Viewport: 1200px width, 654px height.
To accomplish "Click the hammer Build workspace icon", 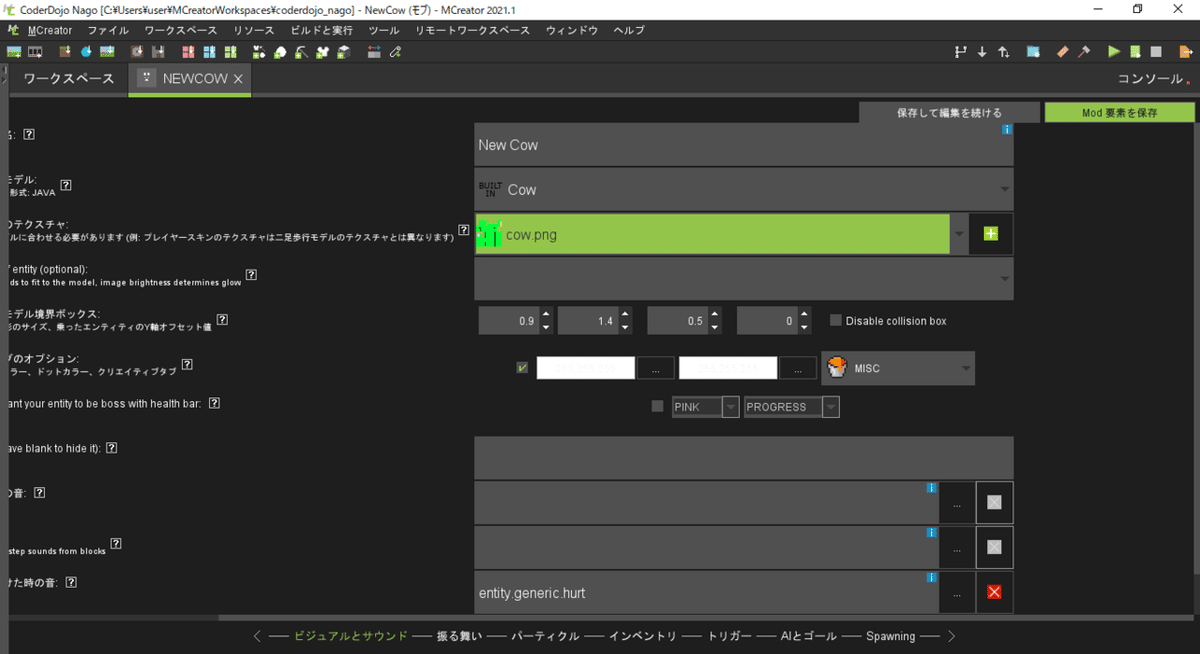I will click(1084, 51).
